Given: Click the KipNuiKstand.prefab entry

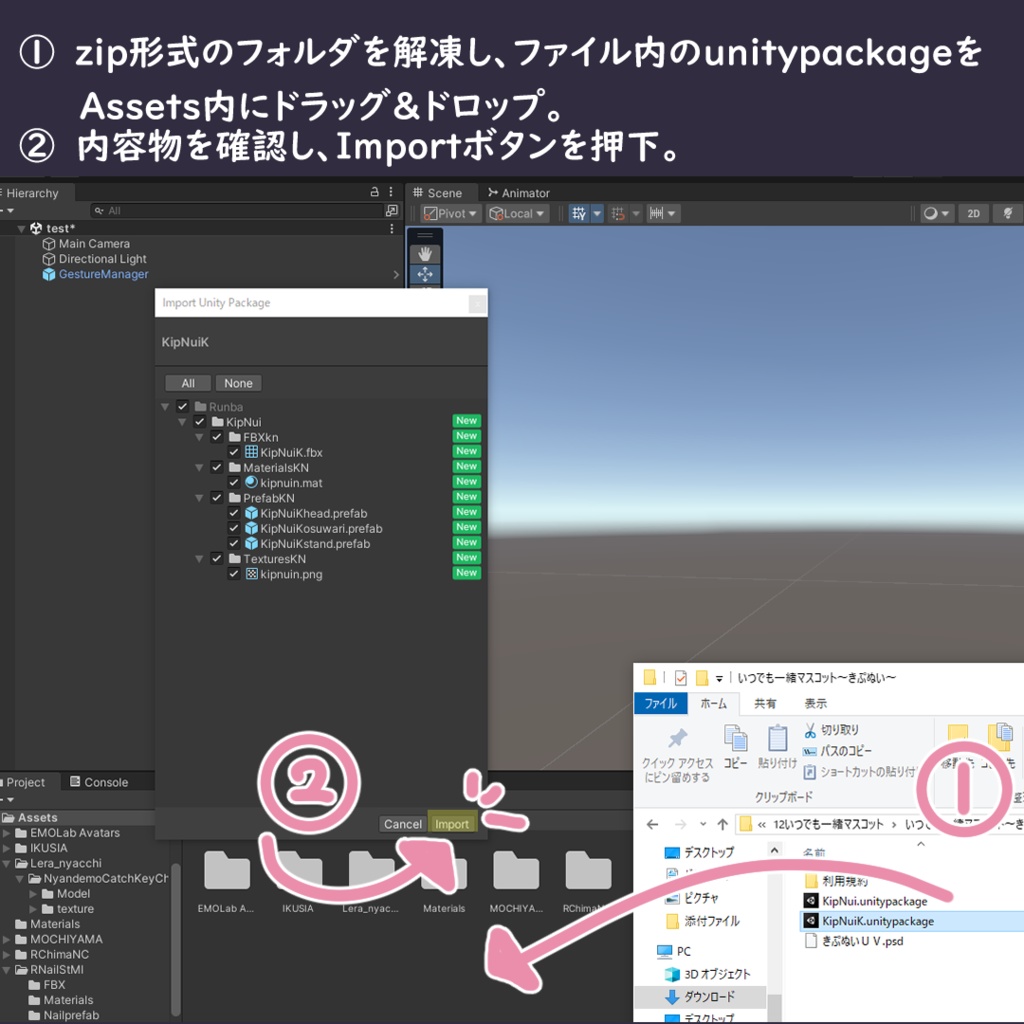Looking at the screenshot, I should coord(307,543).
